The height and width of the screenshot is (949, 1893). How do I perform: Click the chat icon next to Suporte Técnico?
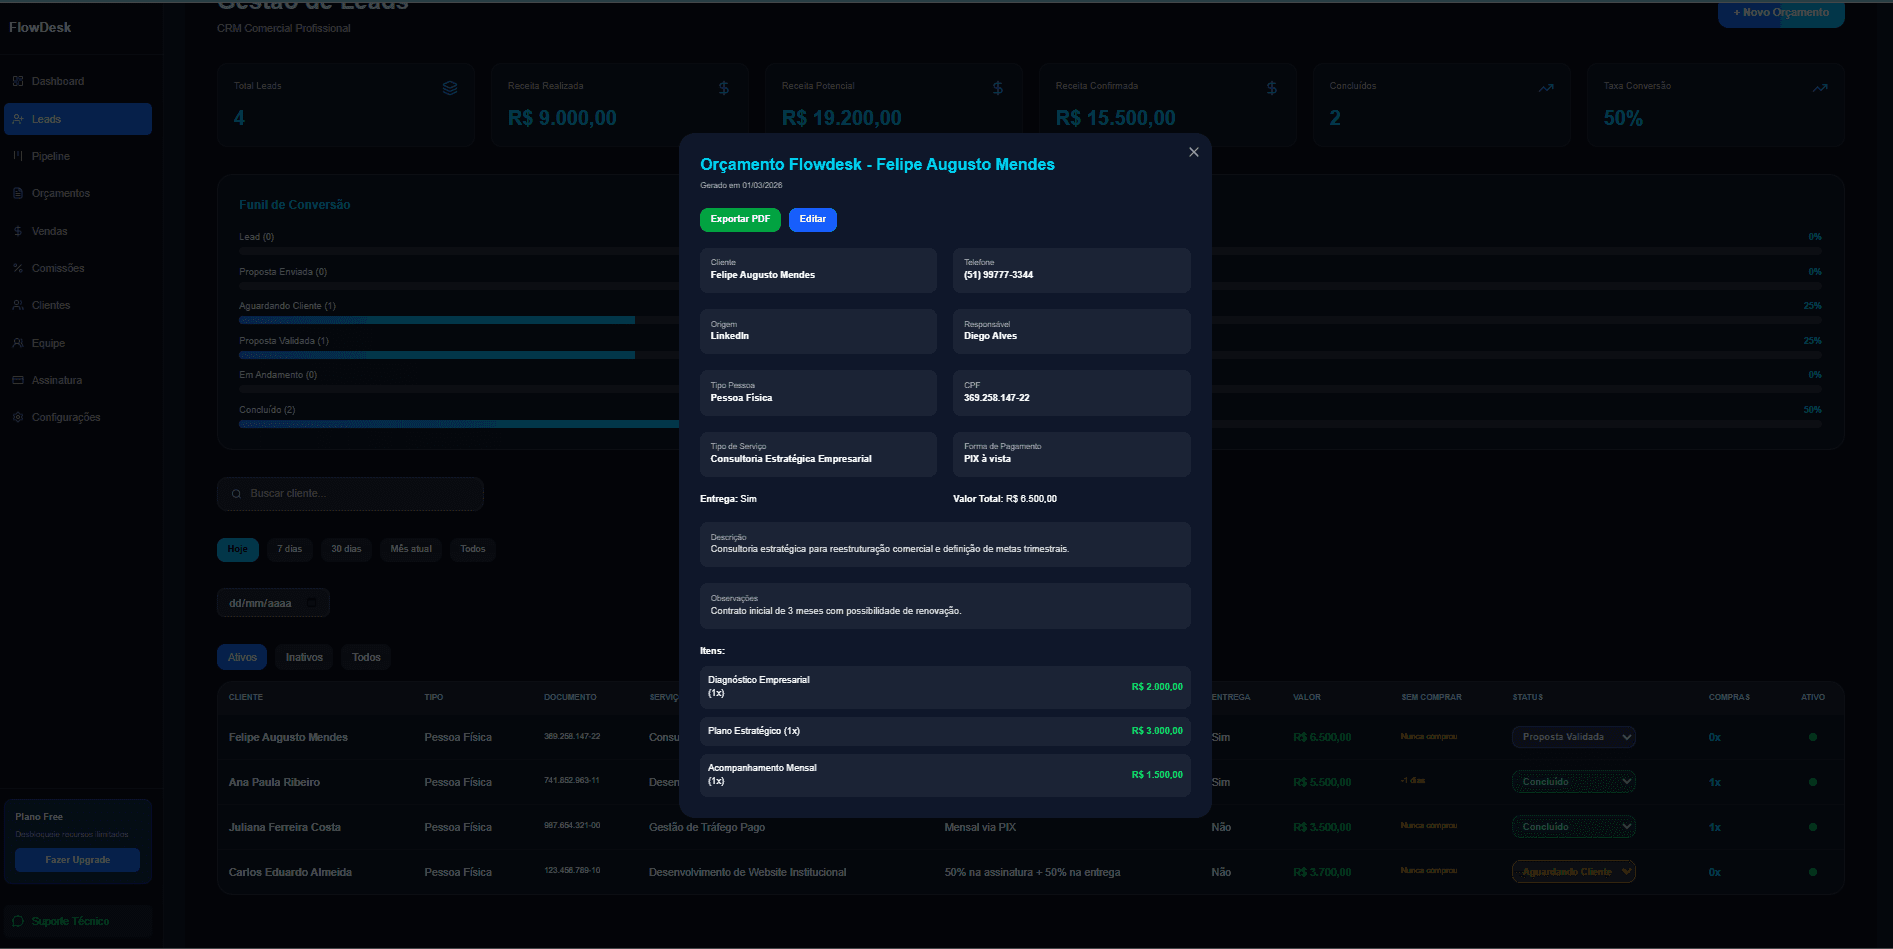pyautogui.click(x=17, y=921)
